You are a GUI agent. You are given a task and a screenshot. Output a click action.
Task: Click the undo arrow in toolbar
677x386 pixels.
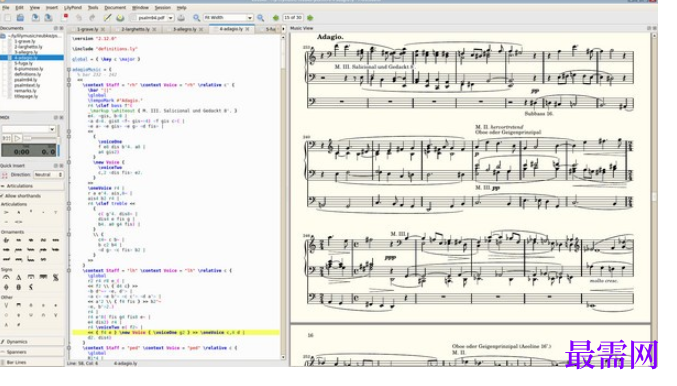[x=79, y=18]
